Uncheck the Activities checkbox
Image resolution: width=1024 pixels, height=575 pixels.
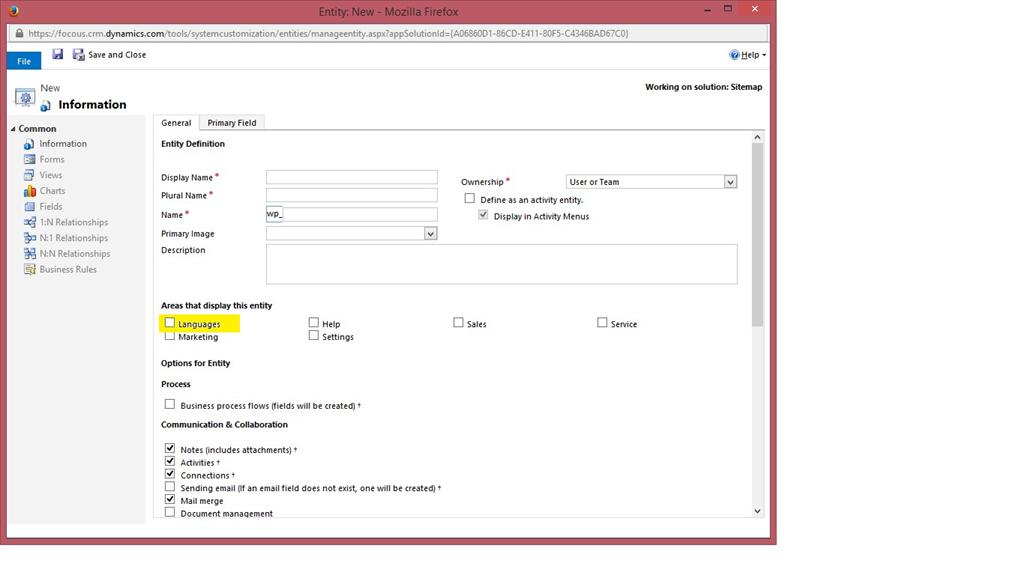[x=170, y=461]
